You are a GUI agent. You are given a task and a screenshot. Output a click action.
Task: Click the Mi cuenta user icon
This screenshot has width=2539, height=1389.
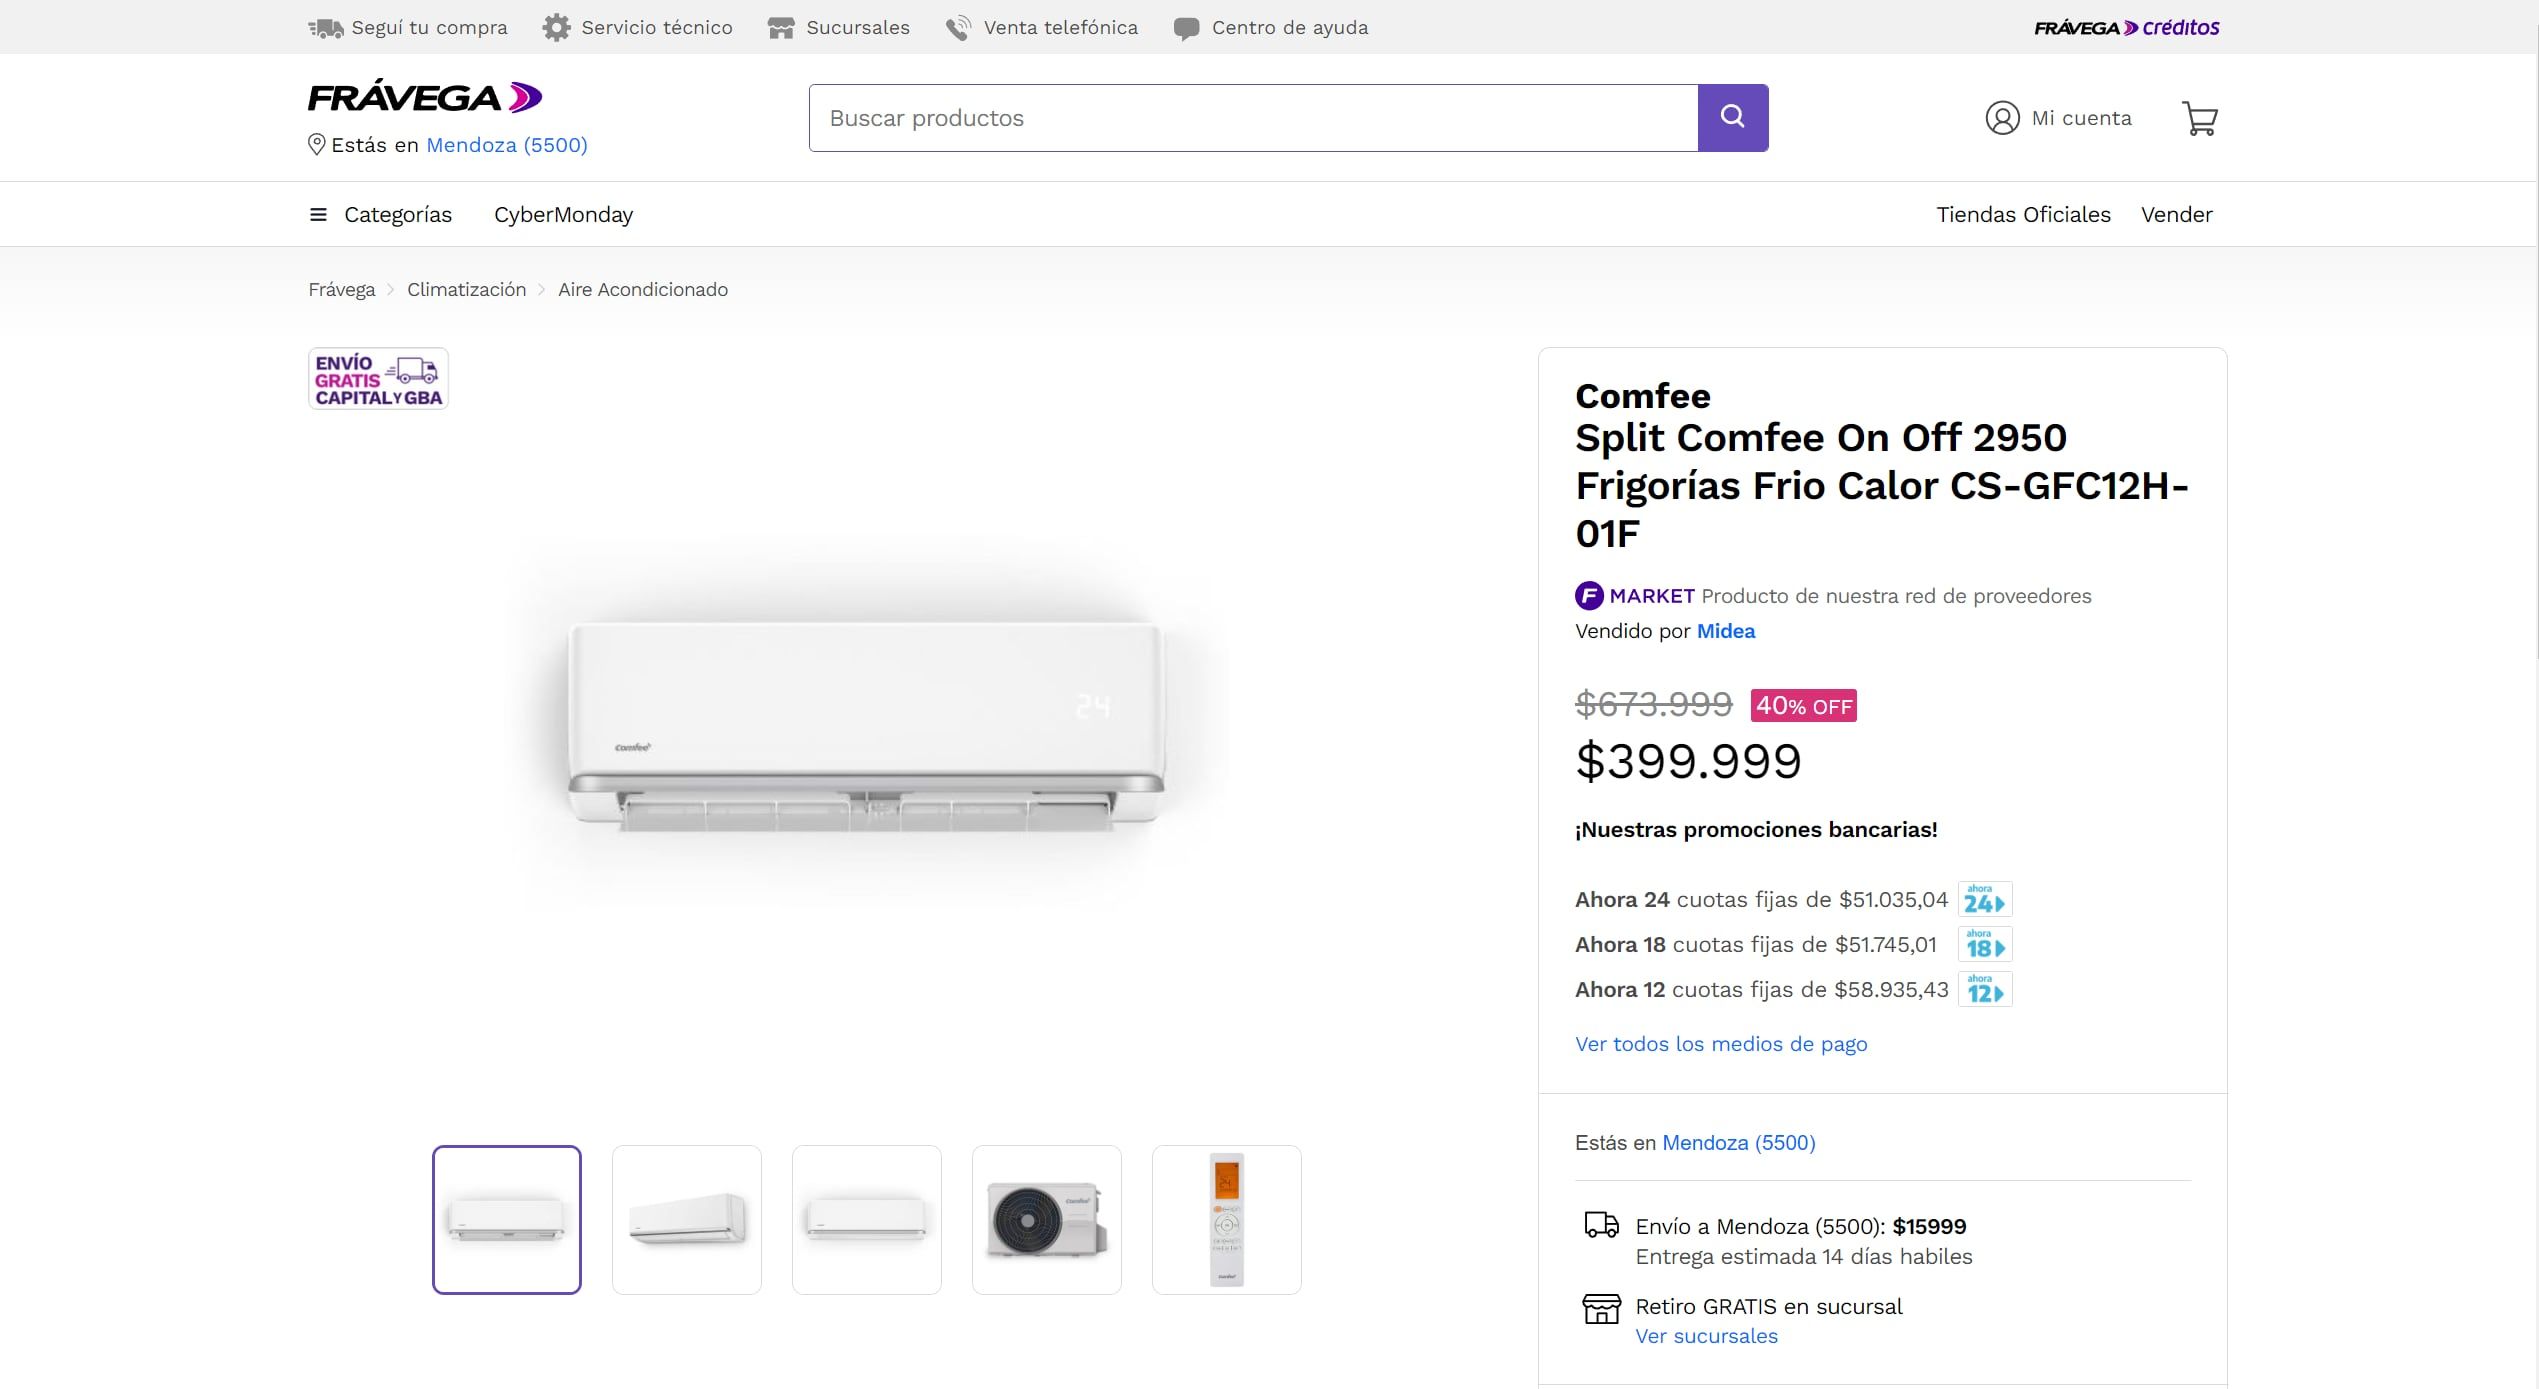[2002, 118]
